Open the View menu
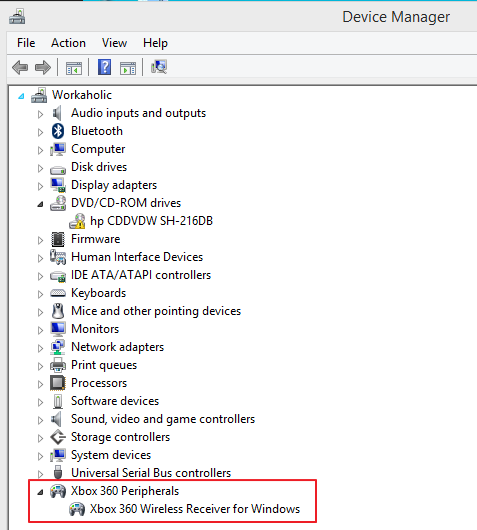The image size is (477, 530). (x=114, y=43)
